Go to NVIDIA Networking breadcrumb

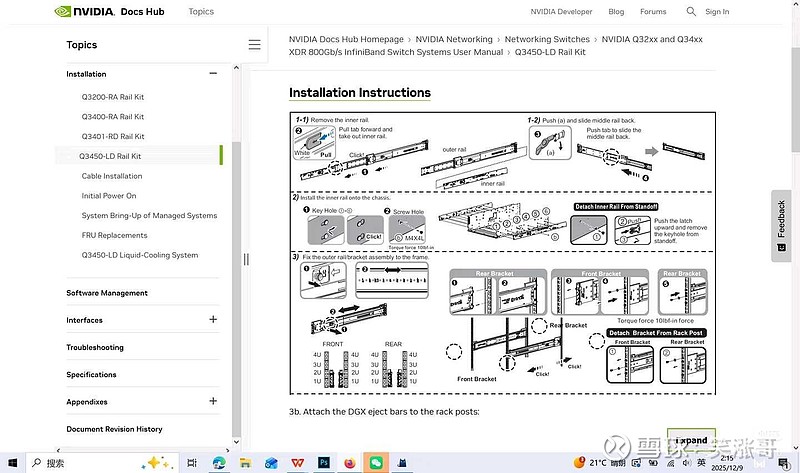coord(454,39)
